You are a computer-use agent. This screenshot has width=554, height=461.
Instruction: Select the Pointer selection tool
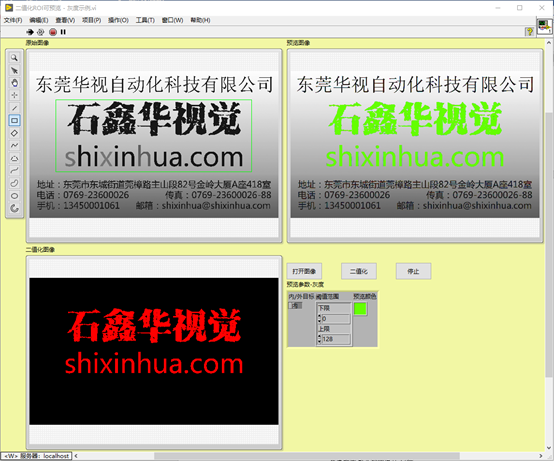(14, 70)
